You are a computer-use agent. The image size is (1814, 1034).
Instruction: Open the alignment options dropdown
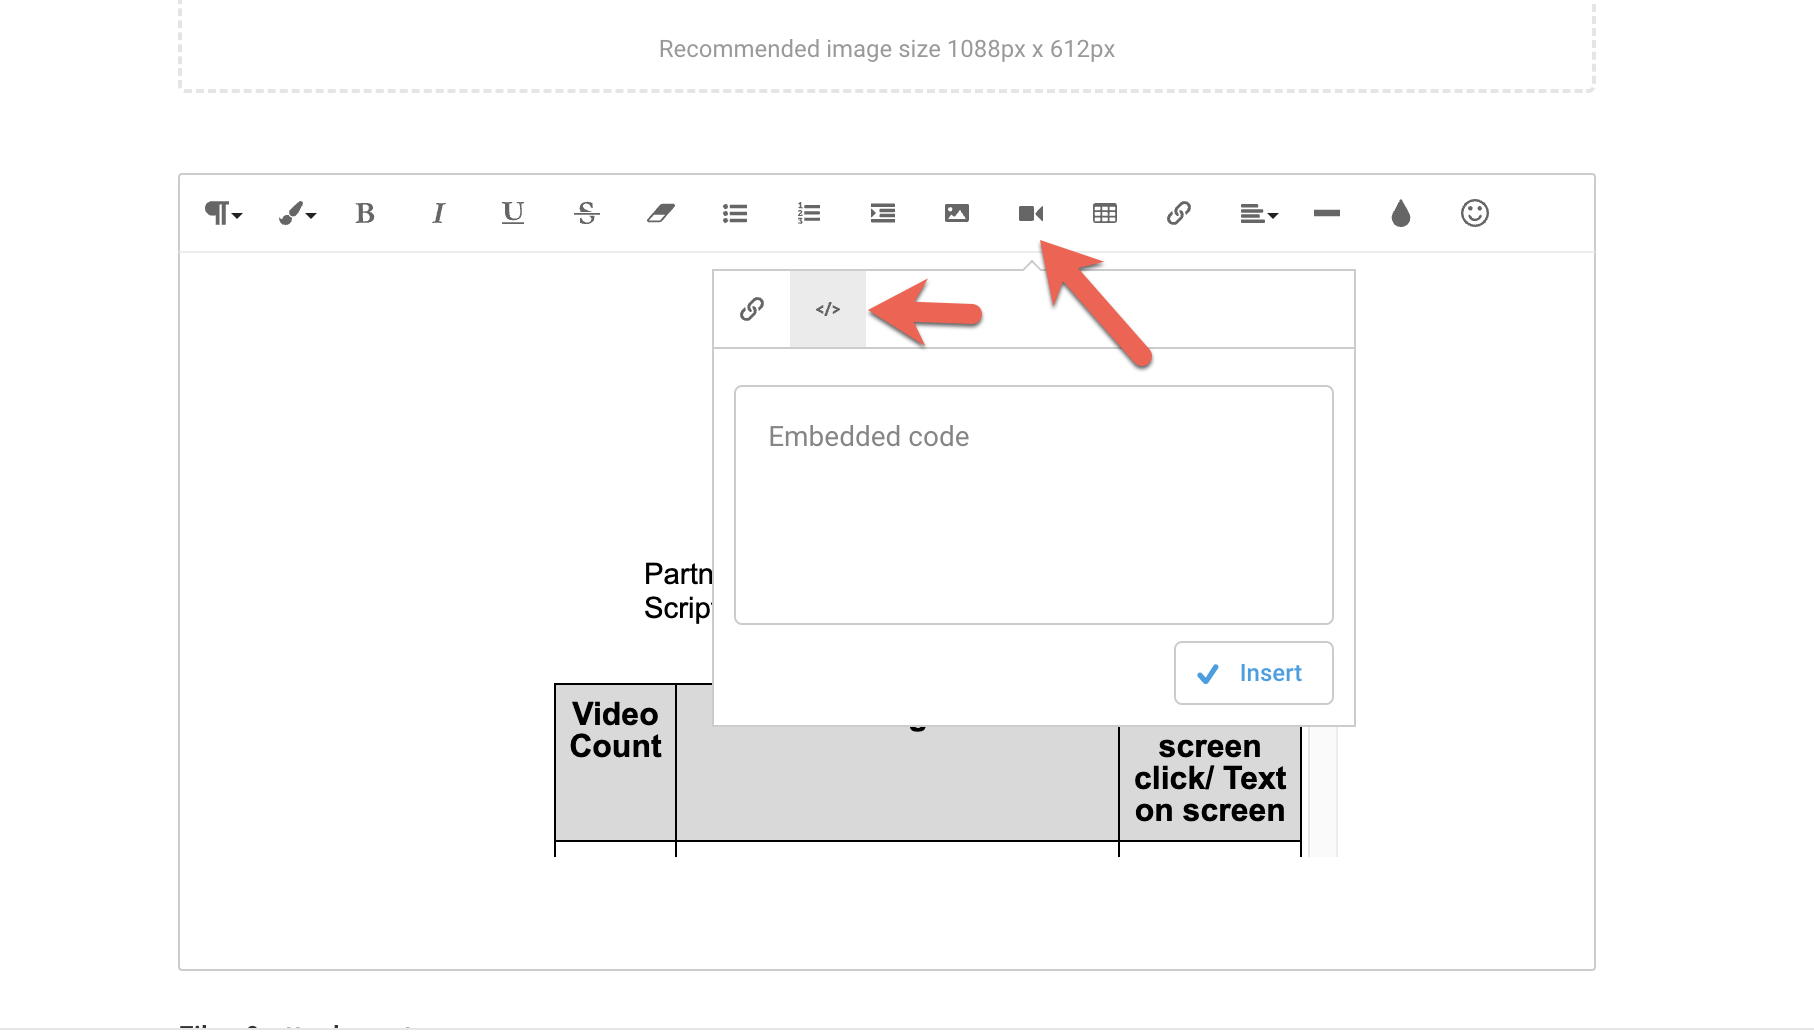pyautogui.click(x=1258, y=213)
